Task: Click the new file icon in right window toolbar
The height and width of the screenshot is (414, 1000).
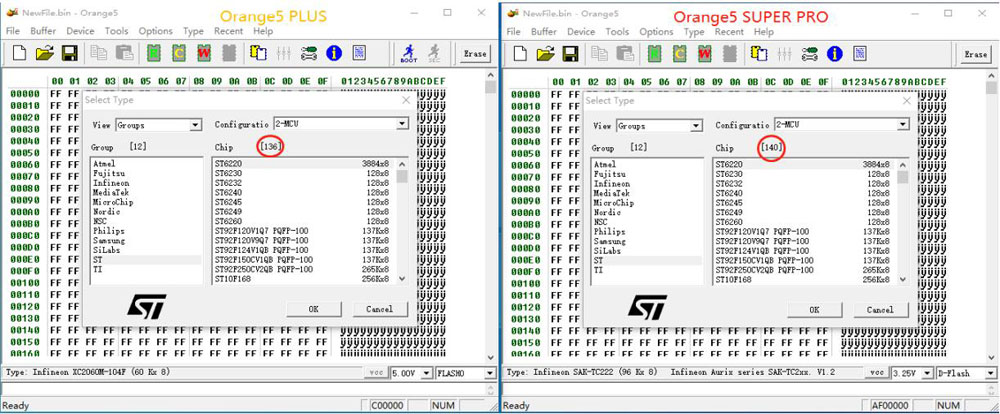Action: click(x=520, y=53)
